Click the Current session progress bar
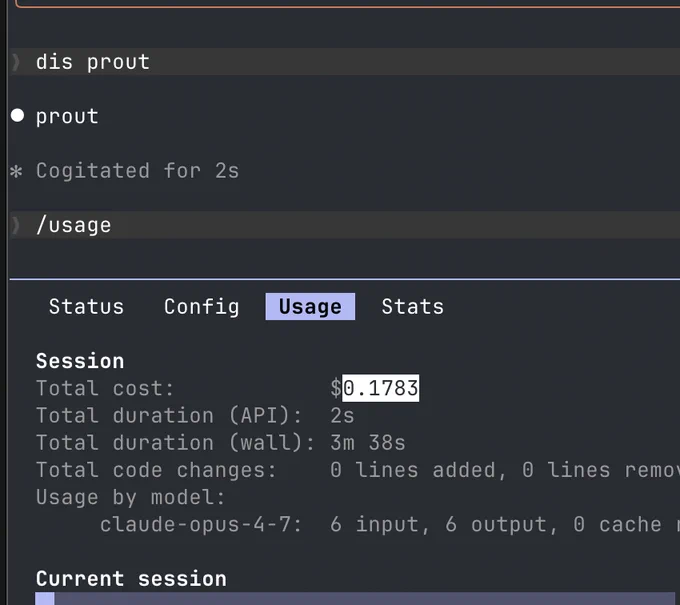This screenshot has height=605, width=680. (x=356, y=598)
